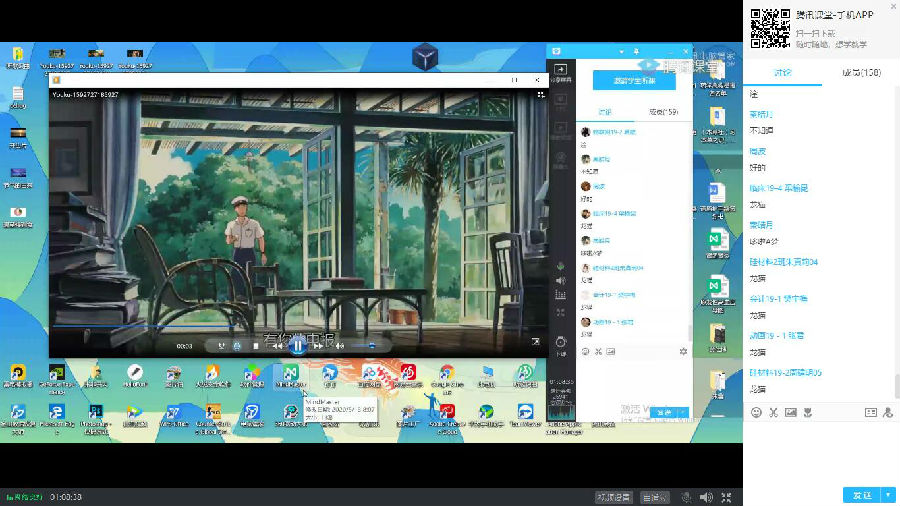
Task: Click the chat avatar beside the reply 好的
Action: tap(585, 186)
